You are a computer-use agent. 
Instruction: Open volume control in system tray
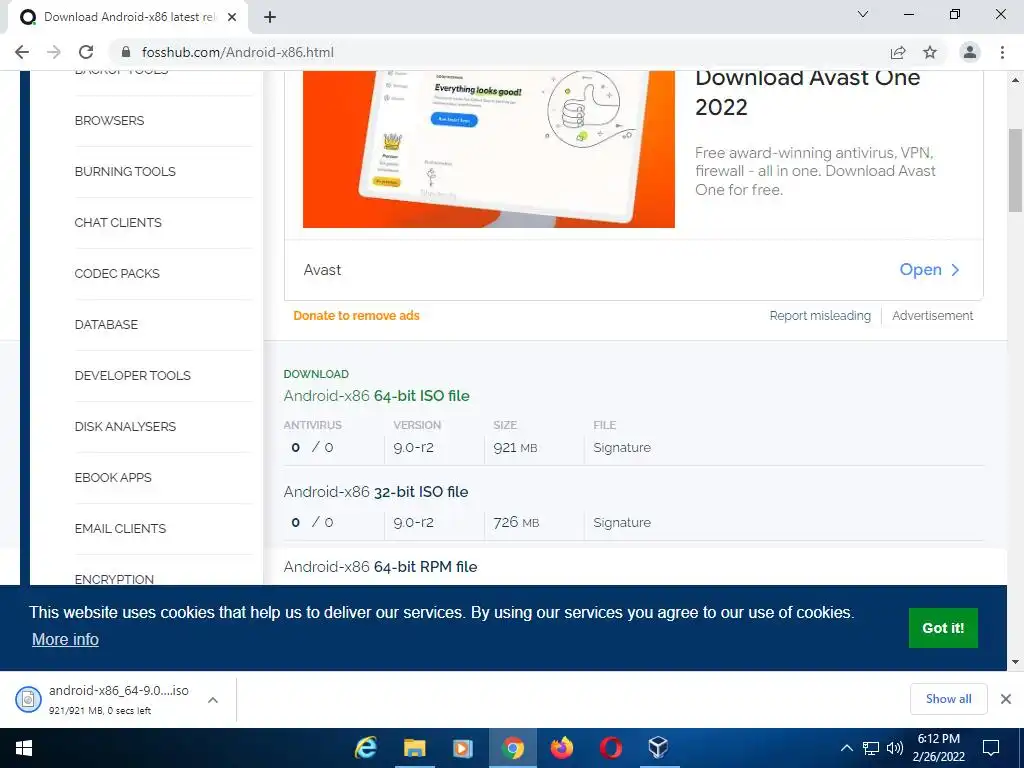click(x=895, y=748)
